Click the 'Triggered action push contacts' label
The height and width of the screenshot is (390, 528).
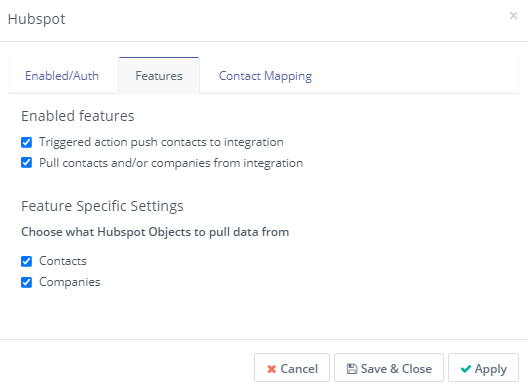point(161,142)
